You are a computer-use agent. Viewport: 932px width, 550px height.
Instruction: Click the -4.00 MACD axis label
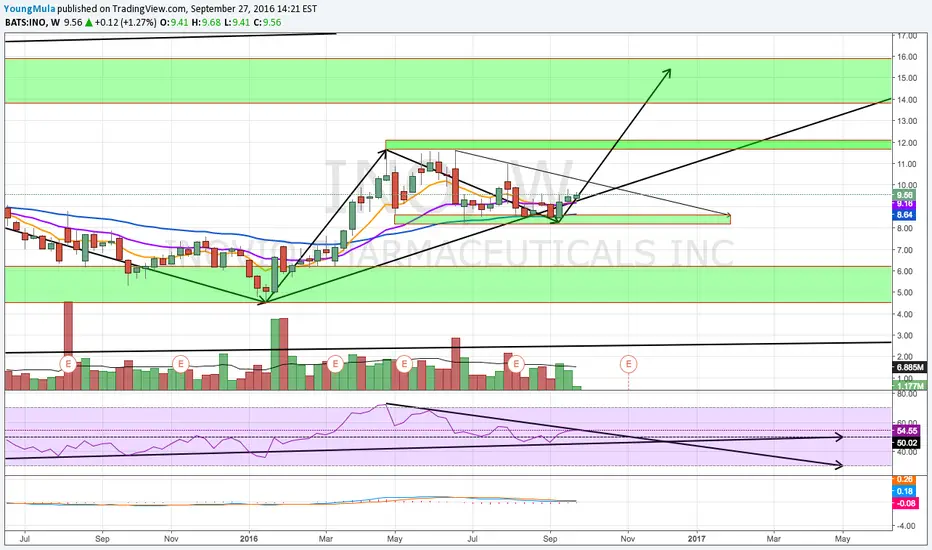pyautogui.click(x=907, y=526)
